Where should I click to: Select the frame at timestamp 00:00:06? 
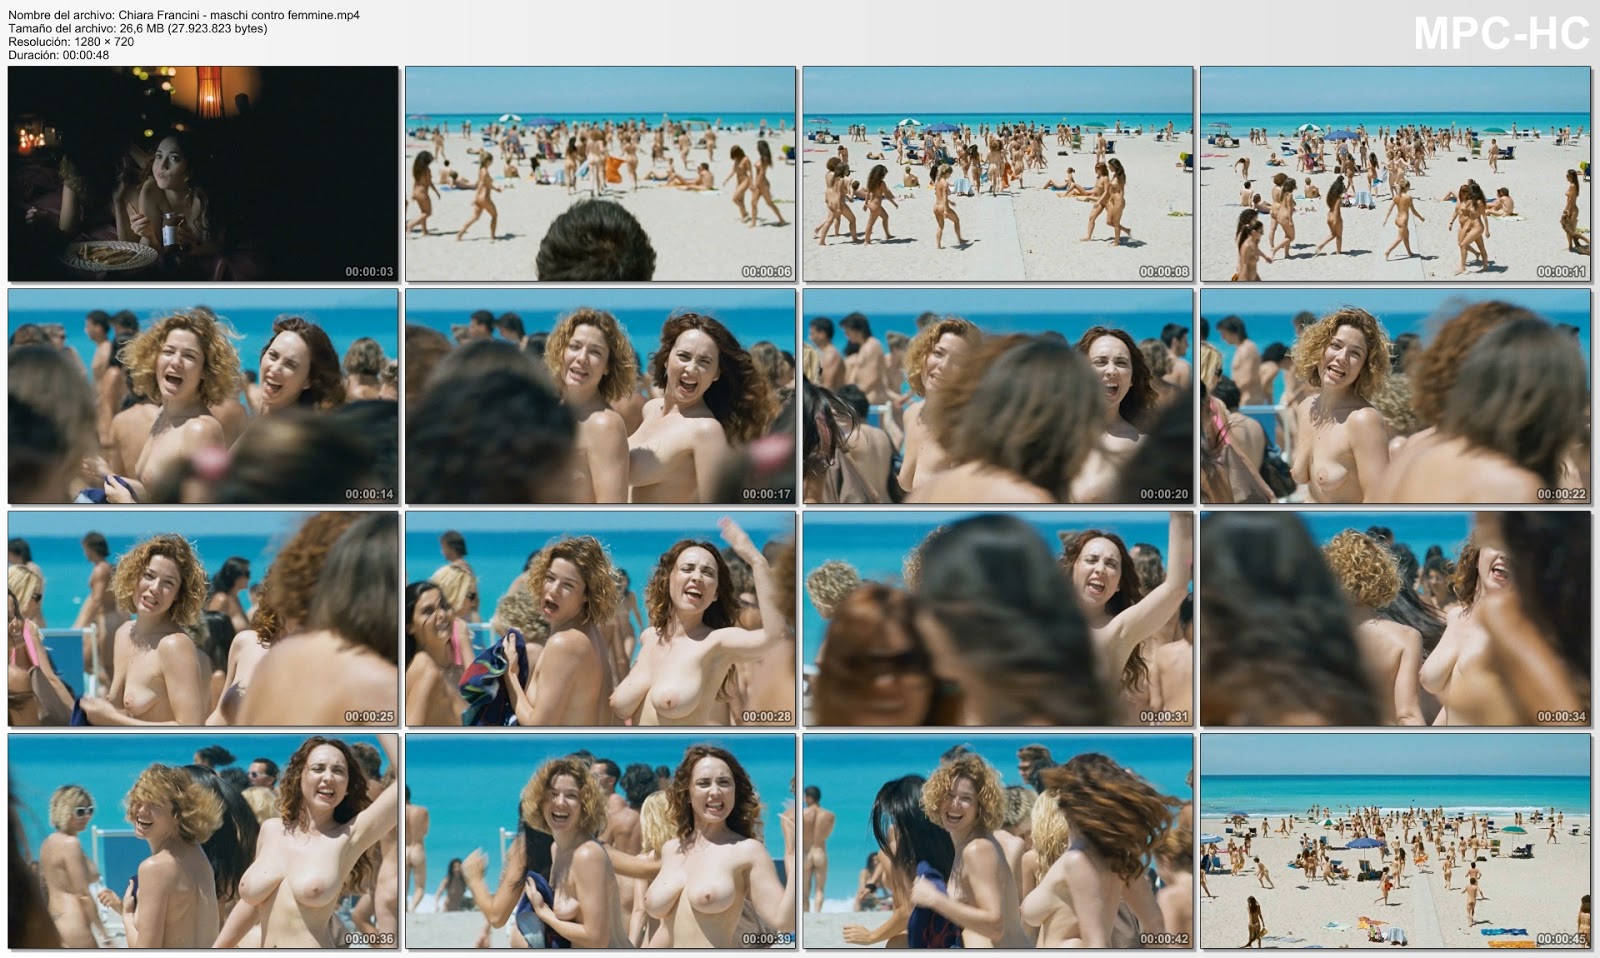click(600, 174)
